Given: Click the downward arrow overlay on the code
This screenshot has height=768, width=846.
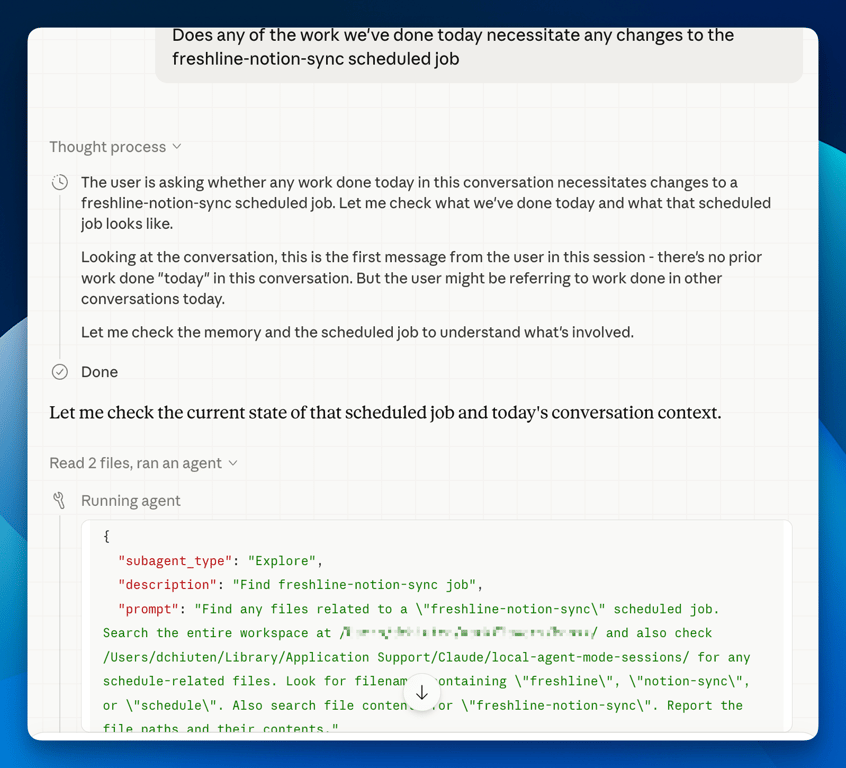Looking at the screenshot, I should pyautogui.click(x=422, y=691).
